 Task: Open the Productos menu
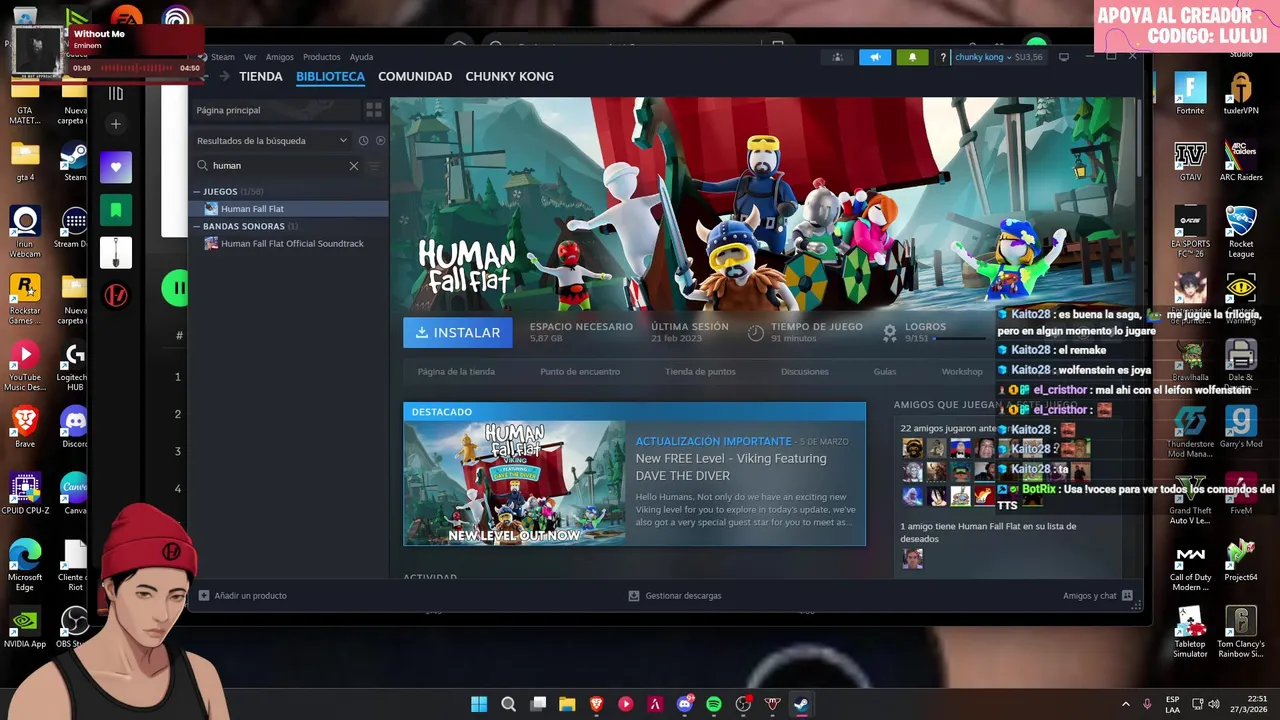pyautogui.click(x=322, y=57)
